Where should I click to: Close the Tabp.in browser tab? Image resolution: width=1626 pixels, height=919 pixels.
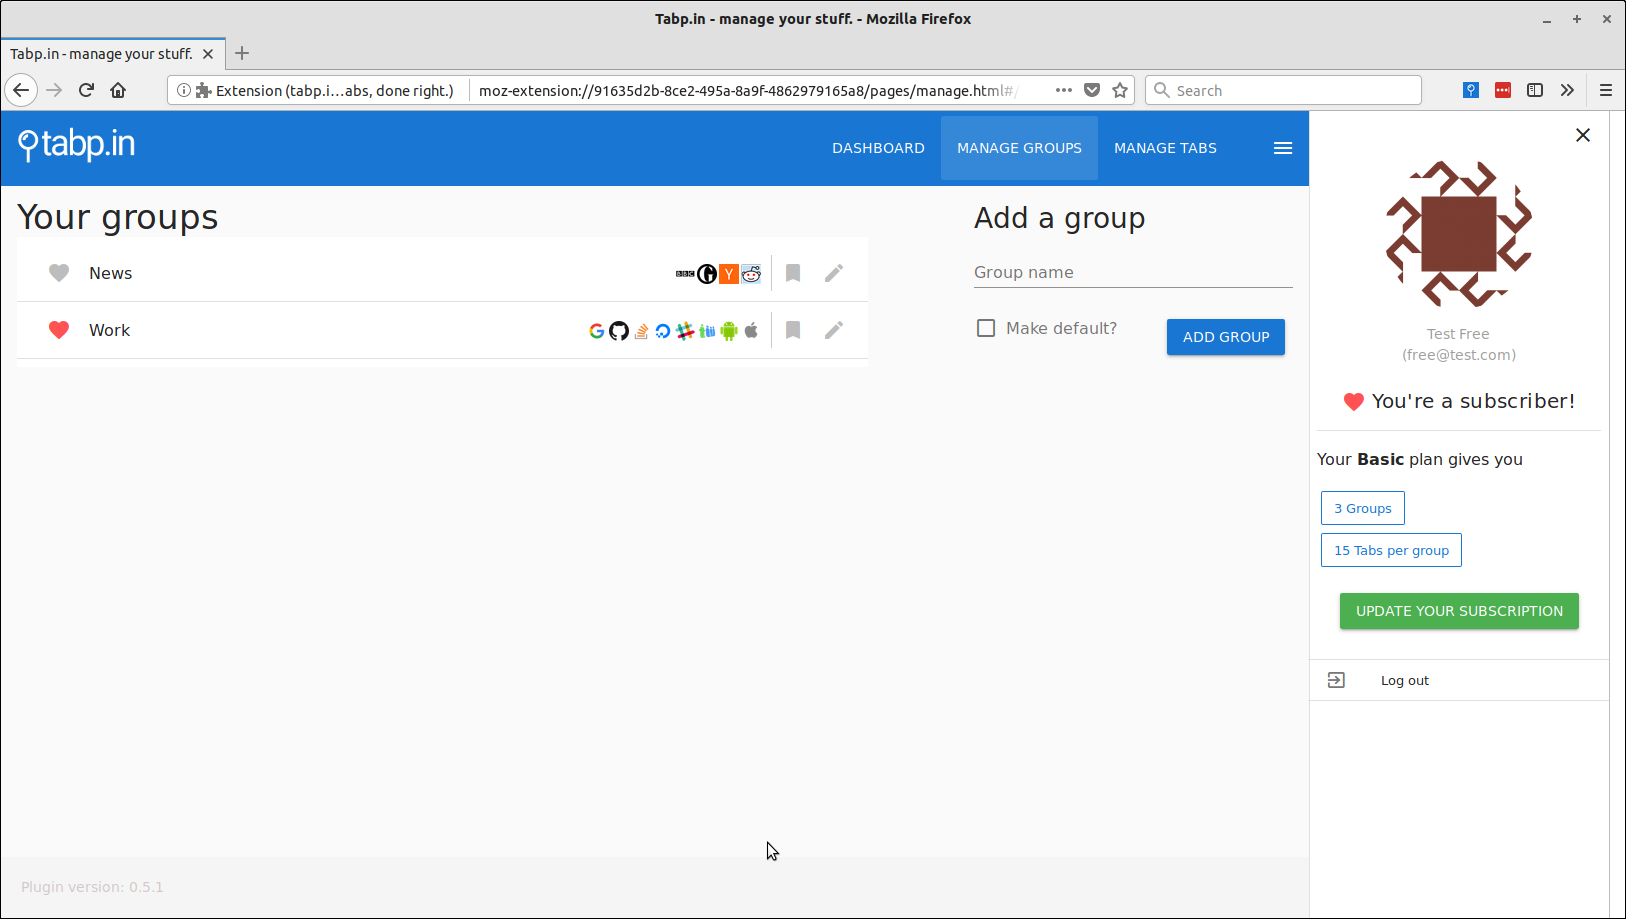tap(208, 54)
